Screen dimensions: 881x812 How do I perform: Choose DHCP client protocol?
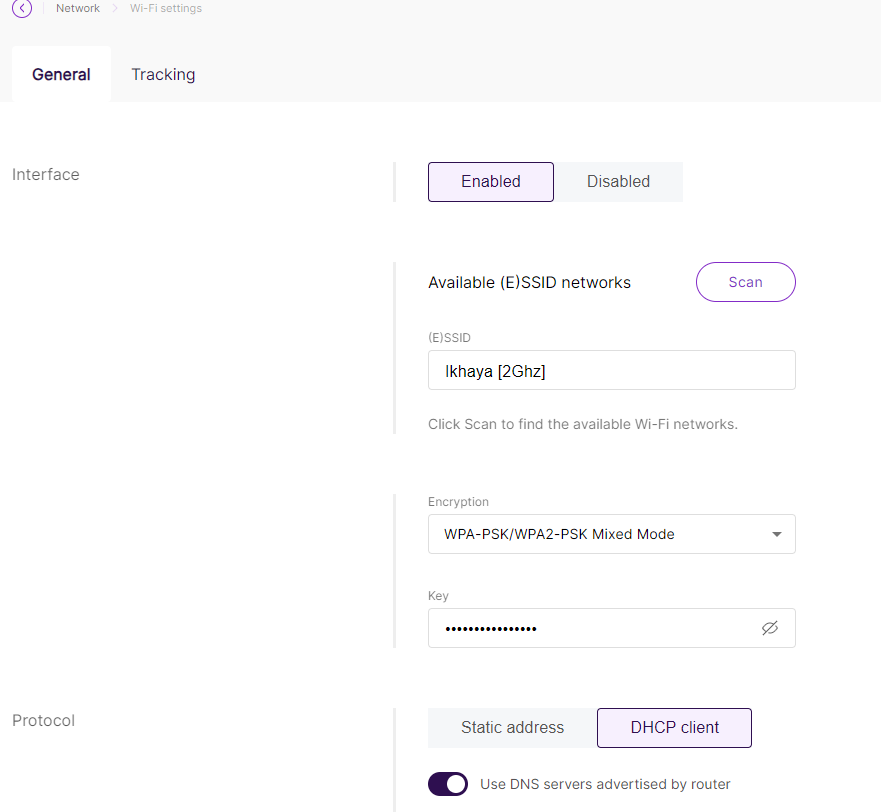click(x=674, y=728)
